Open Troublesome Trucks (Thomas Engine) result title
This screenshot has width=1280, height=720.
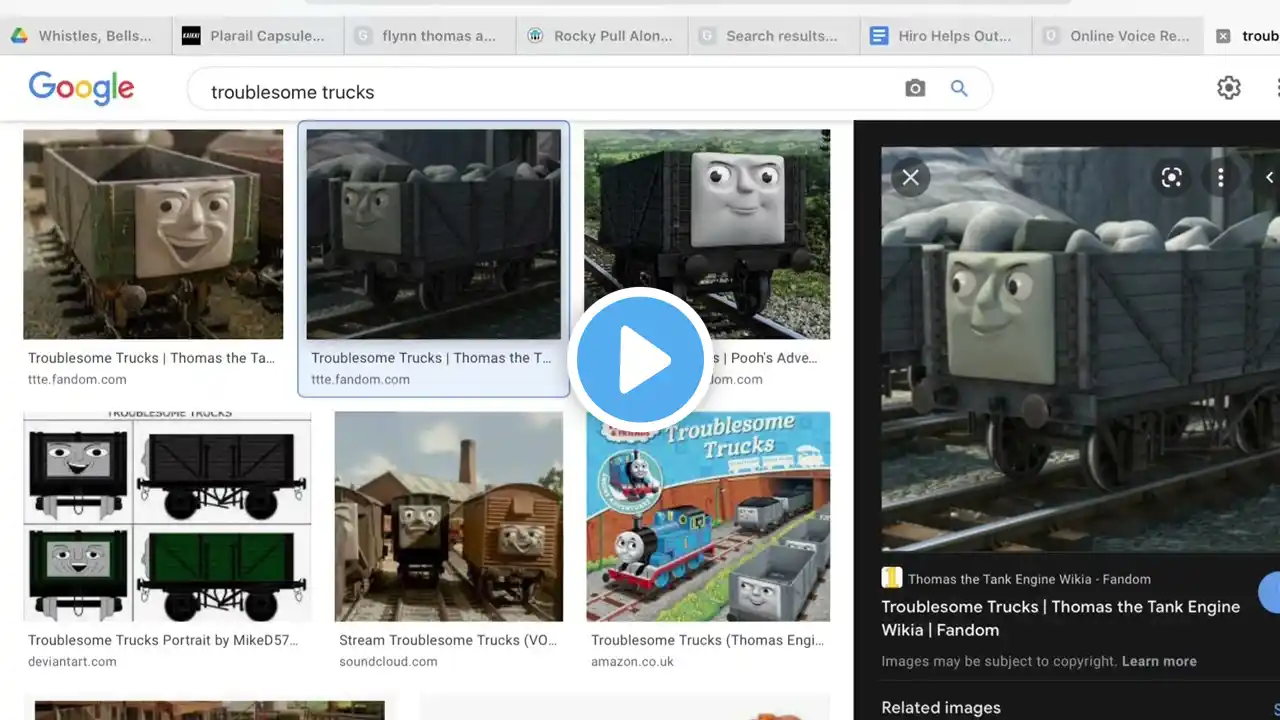[x=707, y=640]
